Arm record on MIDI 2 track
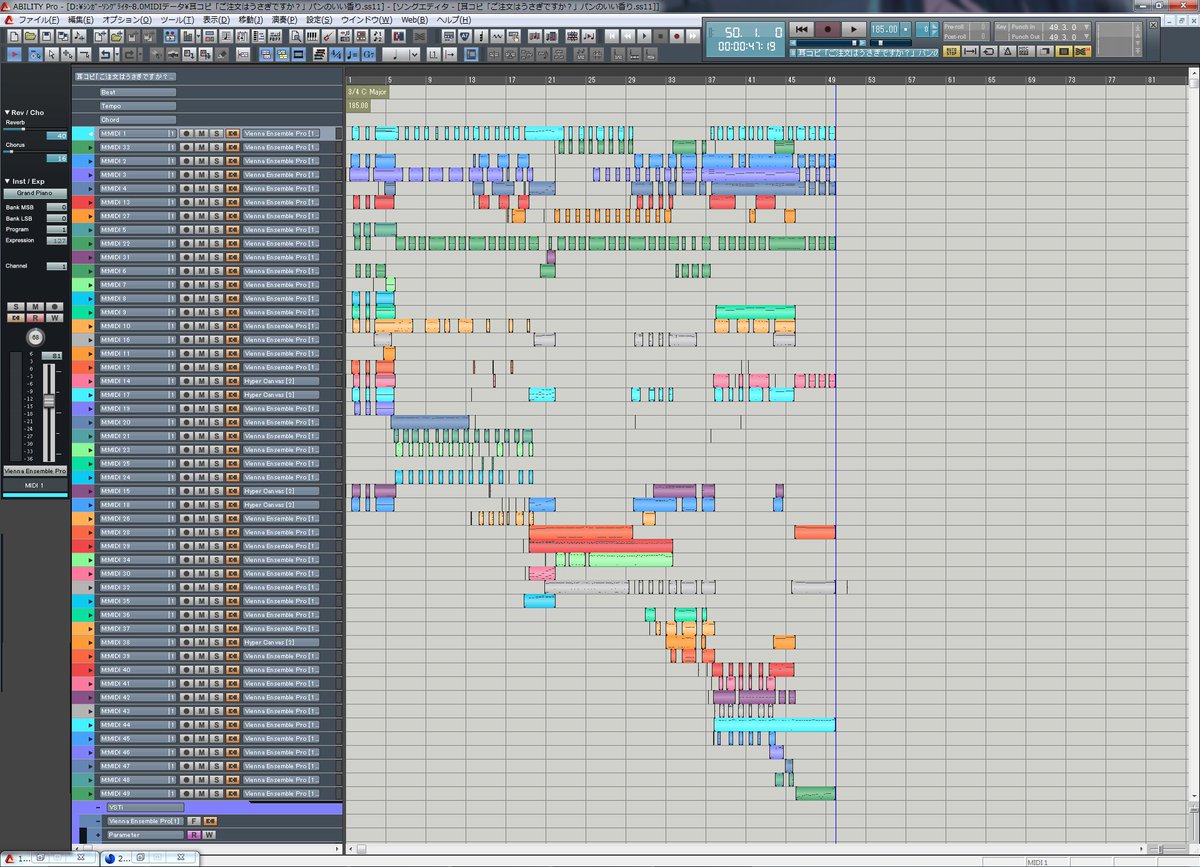1200x867 pixels. pos(186,161)
